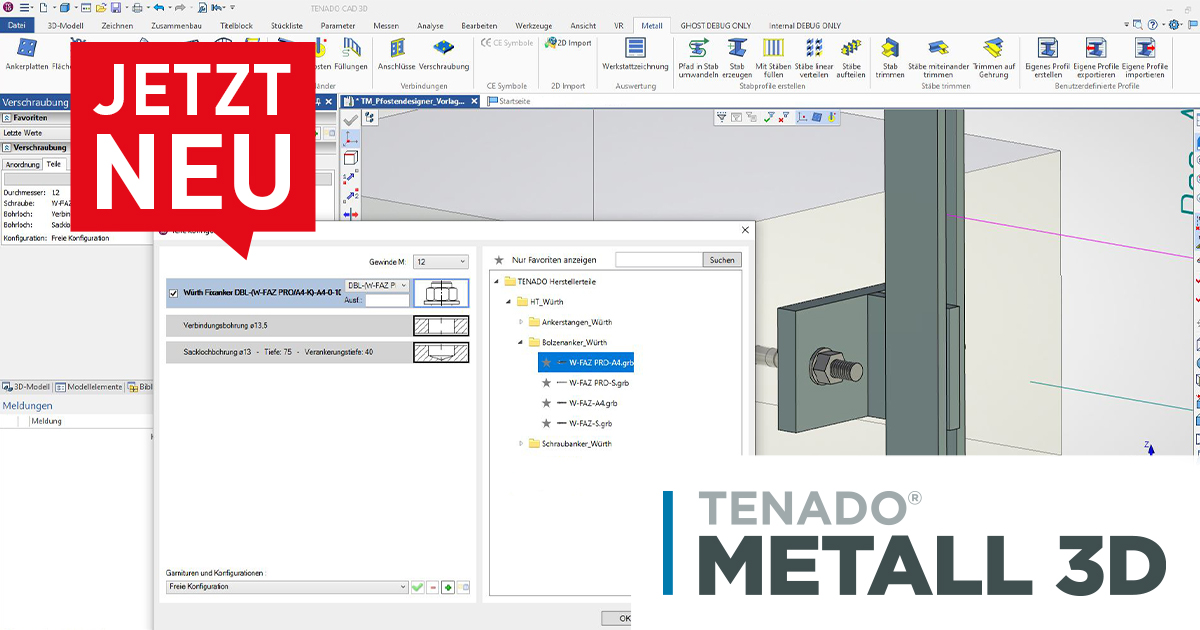Switch to the Startseite document tab

point(509,101)
